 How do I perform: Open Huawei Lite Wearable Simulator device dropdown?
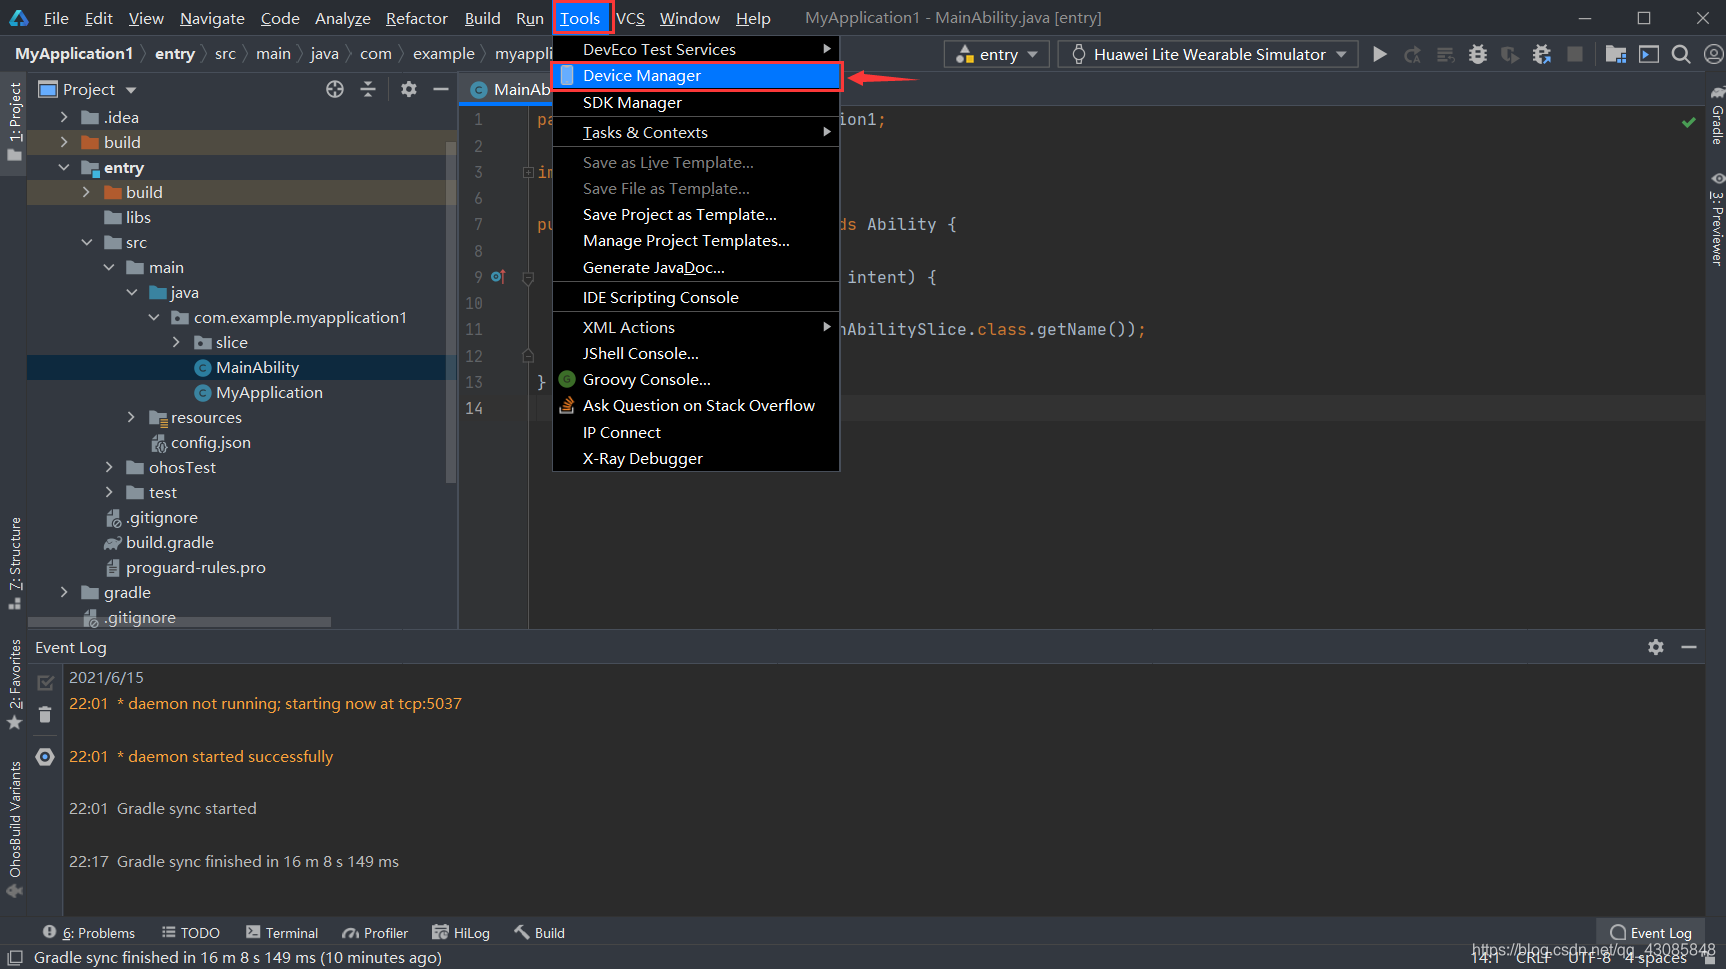tap(1208, 54)
